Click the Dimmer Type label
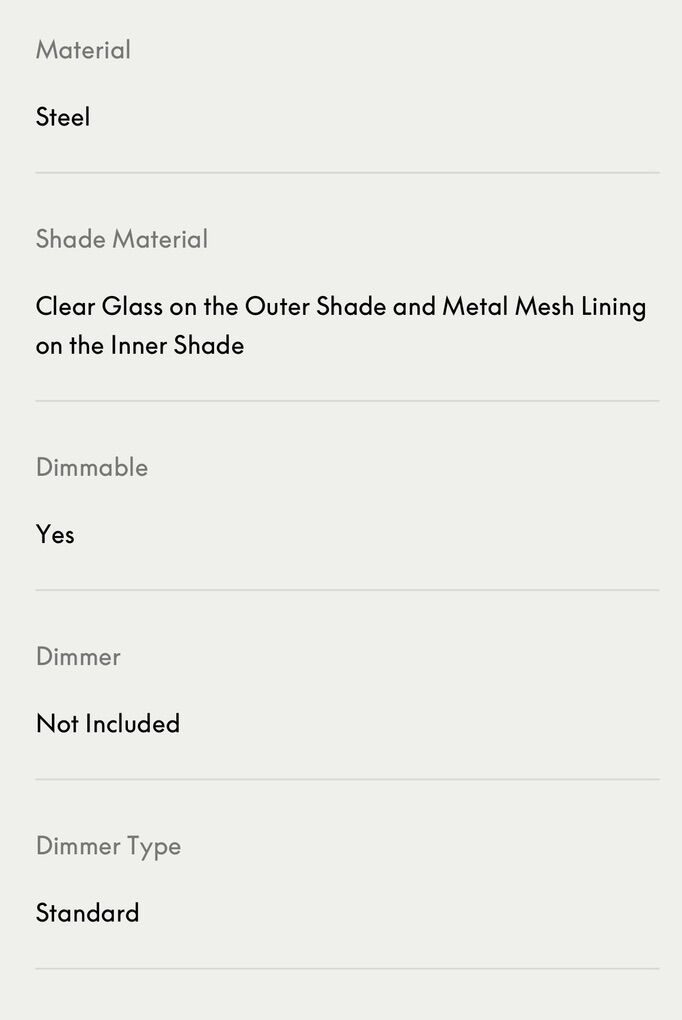Image resolution: width=682 pixels, height=1020 pixels. point(108,846)
